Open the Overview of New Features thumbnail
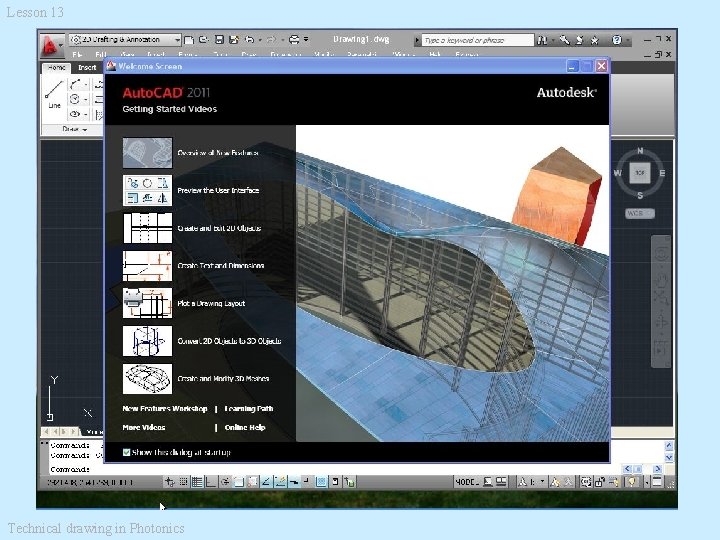Viewport: 720px width, 540px height. click(147, 153)
